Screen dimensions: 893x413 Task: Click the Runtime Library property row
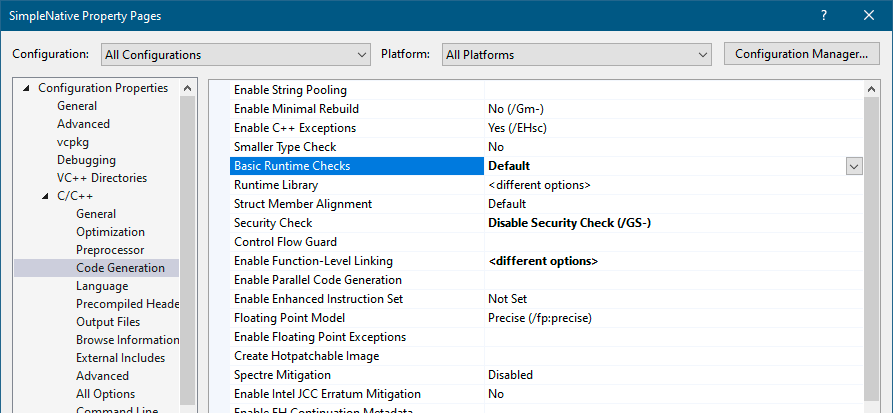click(276, 185)
